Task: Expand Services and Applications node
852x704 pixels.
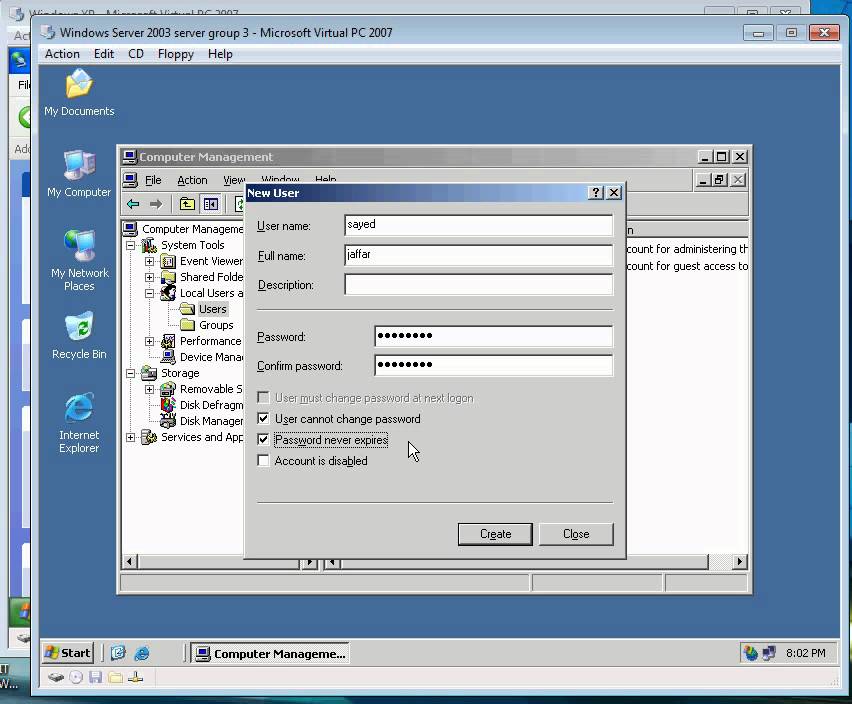Action: point(130,437)
